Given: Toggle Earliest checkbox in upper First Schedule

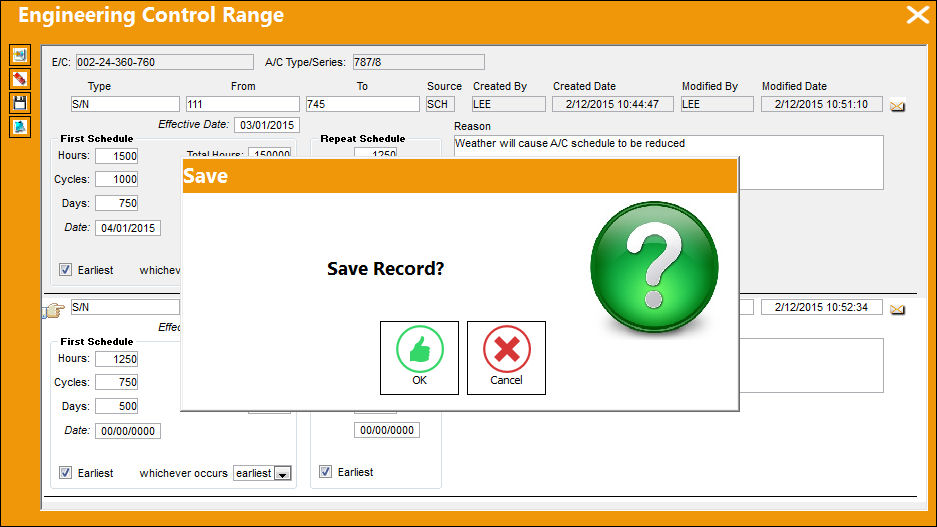Looking at the screenshot, I should (65, 269).
